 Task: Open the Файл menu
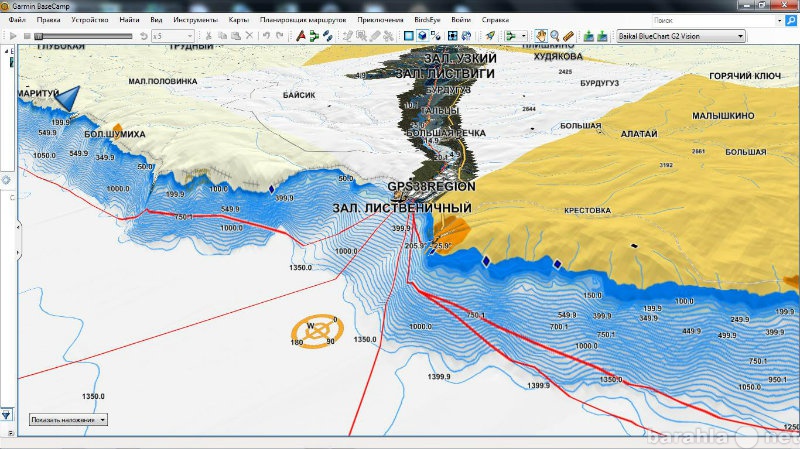click(17, 20)
